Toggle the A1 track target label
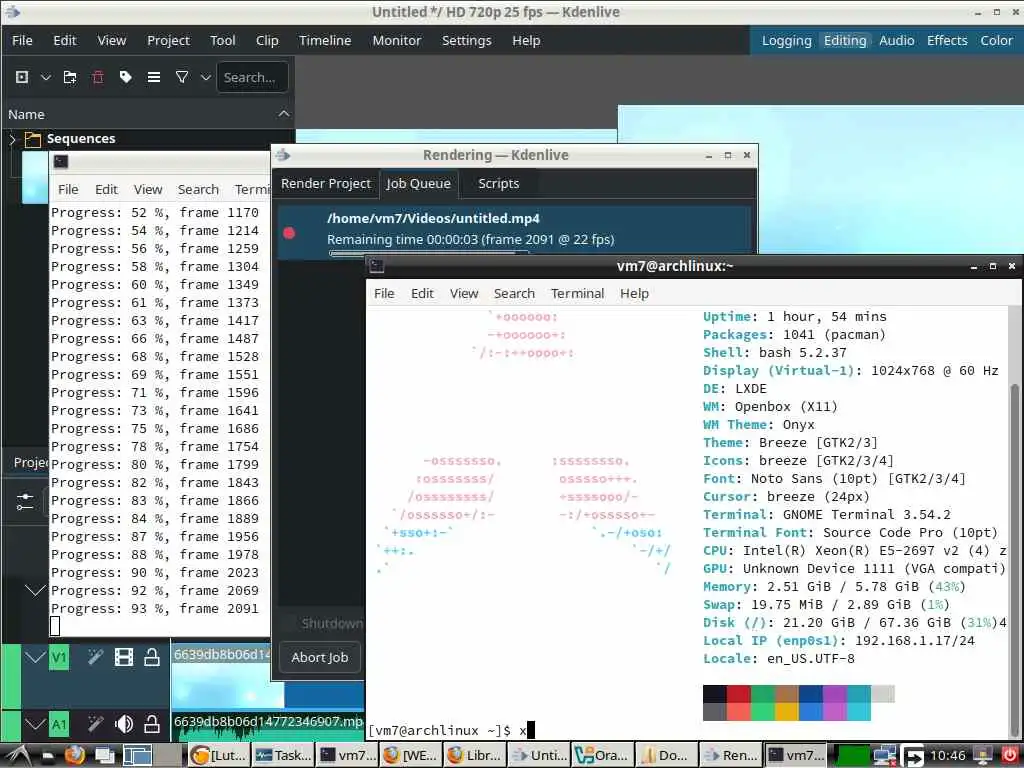Screen dimensions: 1024x768 (59, 724)
